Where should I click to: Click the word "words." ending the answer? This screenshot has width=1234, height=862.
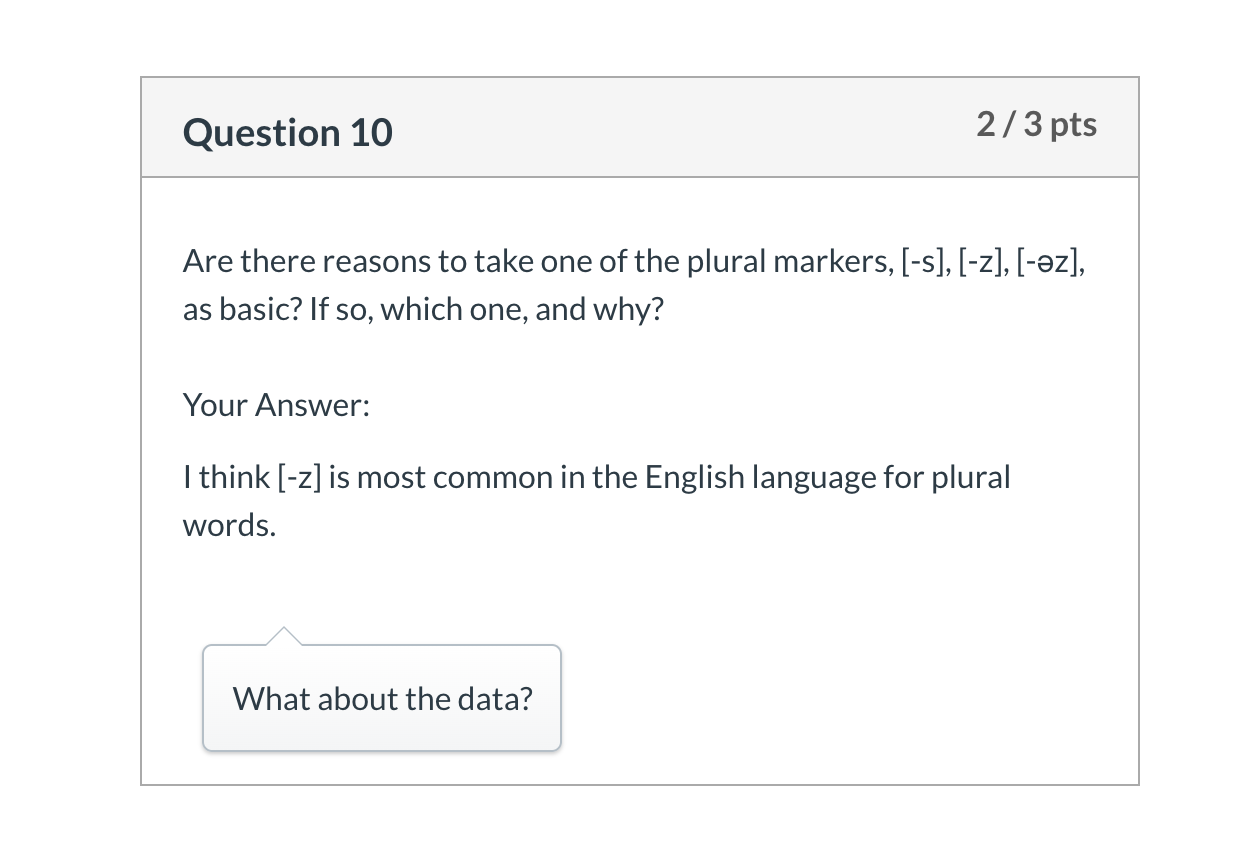[229, 525]
